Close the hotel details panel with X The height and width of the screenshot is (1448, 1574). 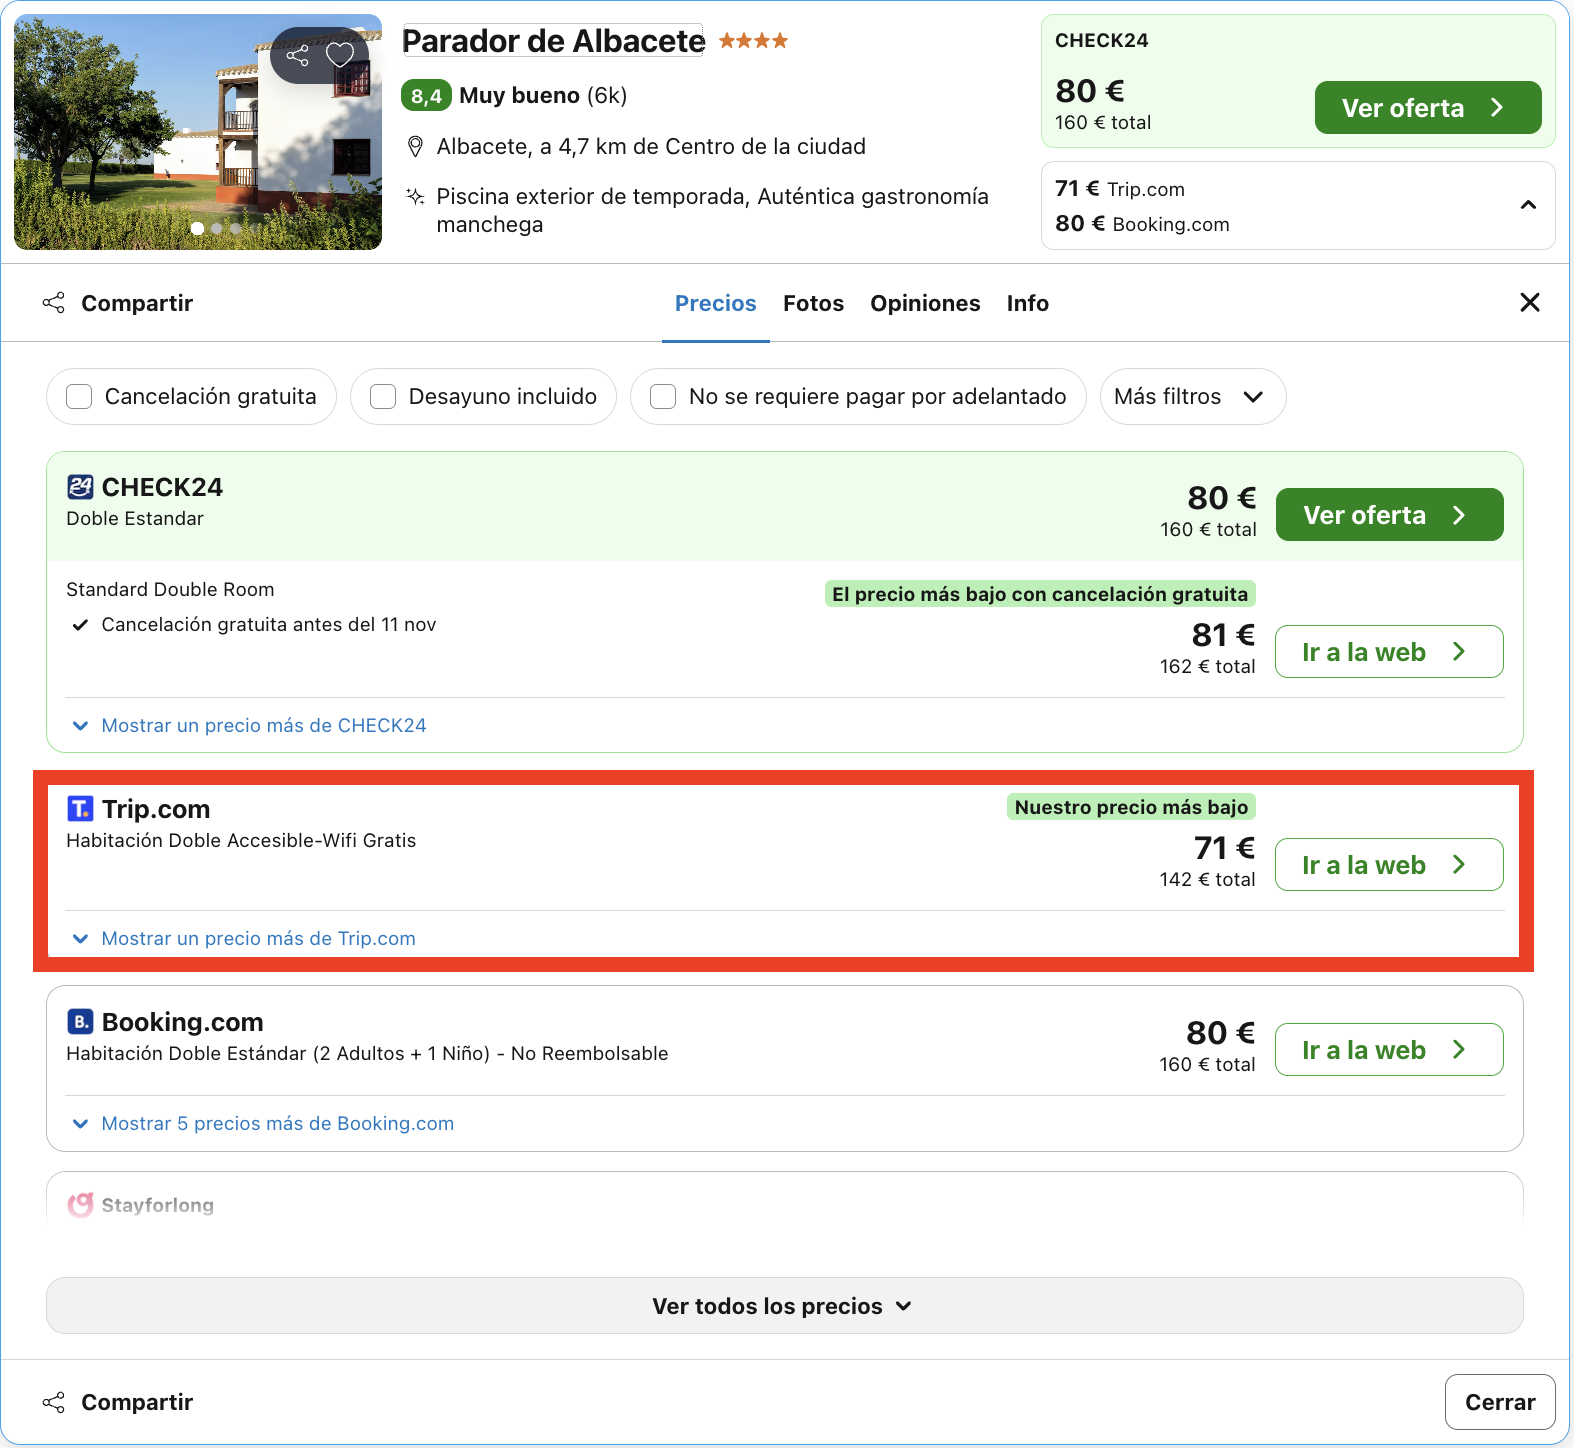[1530, 302]
